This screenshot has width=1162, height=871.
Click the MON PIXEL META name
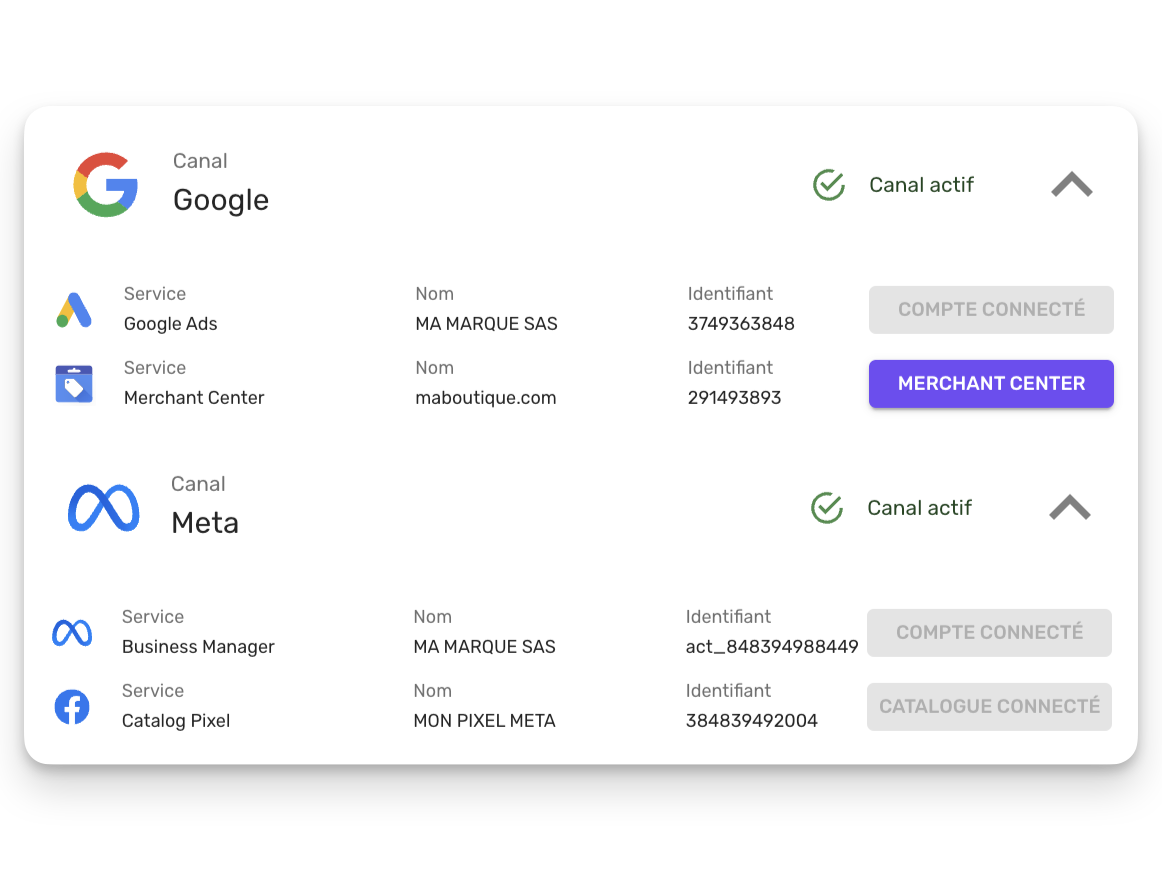pyautogui.click(x=484, y=721)
